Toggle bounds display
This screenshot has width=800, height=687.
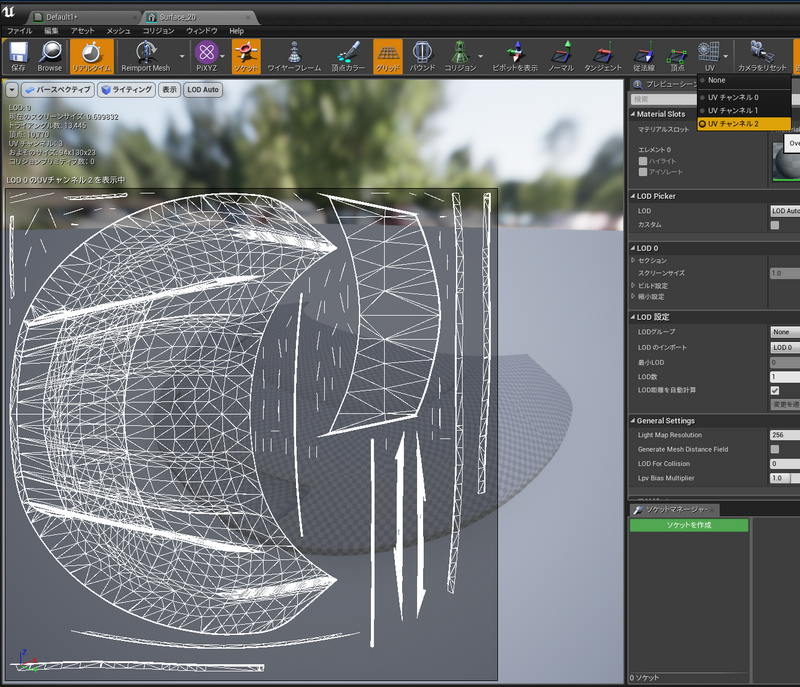[422, 57]
